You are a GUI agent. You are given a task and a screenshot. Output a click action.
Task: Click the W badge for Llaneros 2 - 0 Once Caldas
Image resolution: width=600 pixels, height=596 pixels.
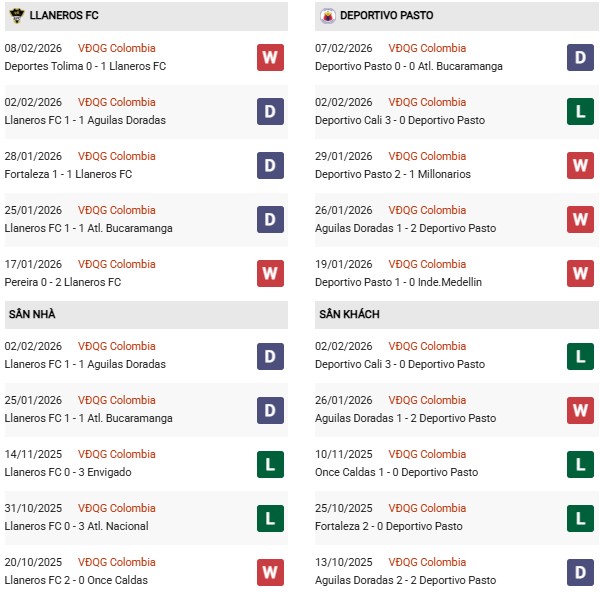click(x=270, y=571)
